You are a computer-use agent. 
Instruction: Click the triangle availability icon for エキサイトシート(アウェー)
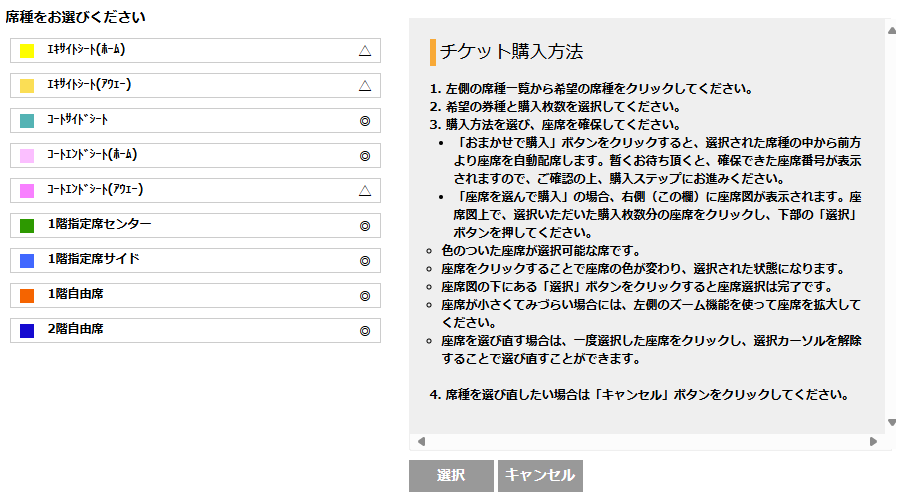pyautogui.click(x=365, y=85)
